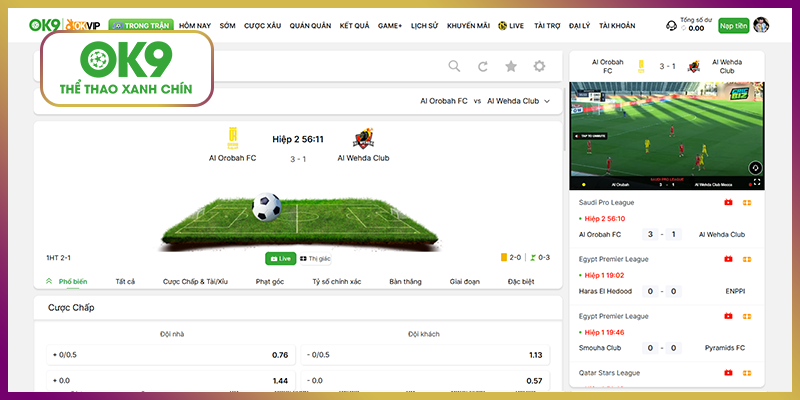
Task: Select home handicap +0/0.5 odds 0.76
Action: pyautogui.click(x=168, y=354)
